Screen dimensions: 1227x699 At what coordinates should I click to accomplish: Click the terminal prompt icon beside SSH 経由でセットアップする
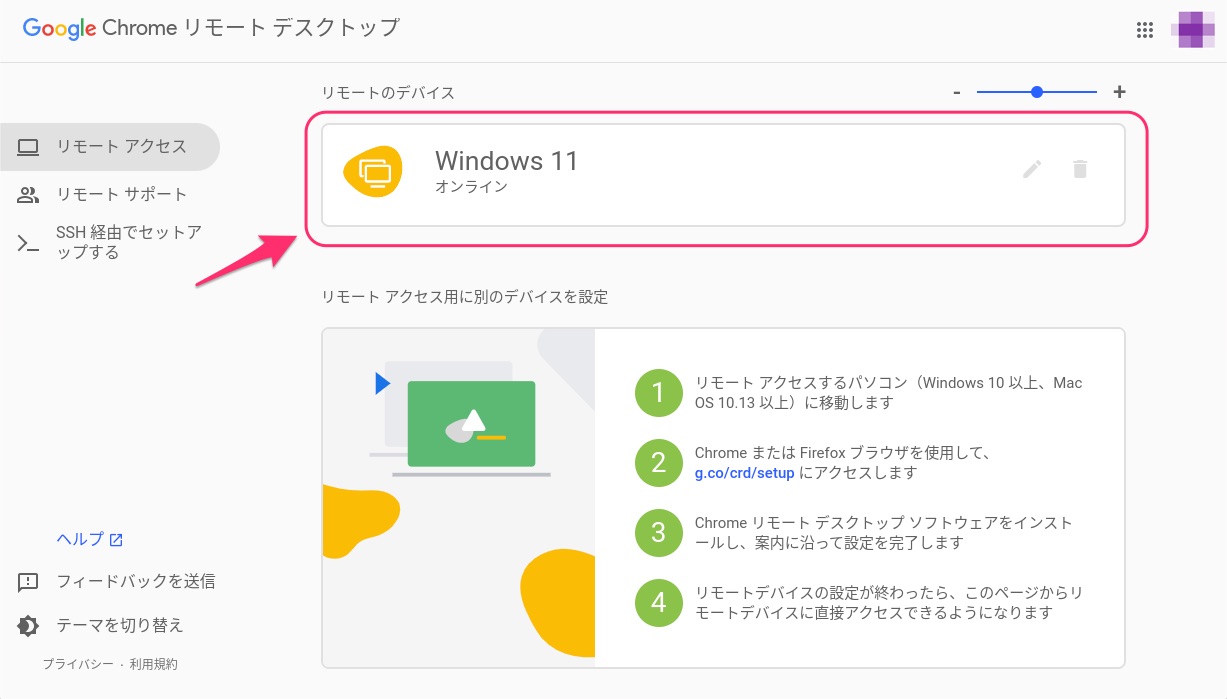coord(28,242)
